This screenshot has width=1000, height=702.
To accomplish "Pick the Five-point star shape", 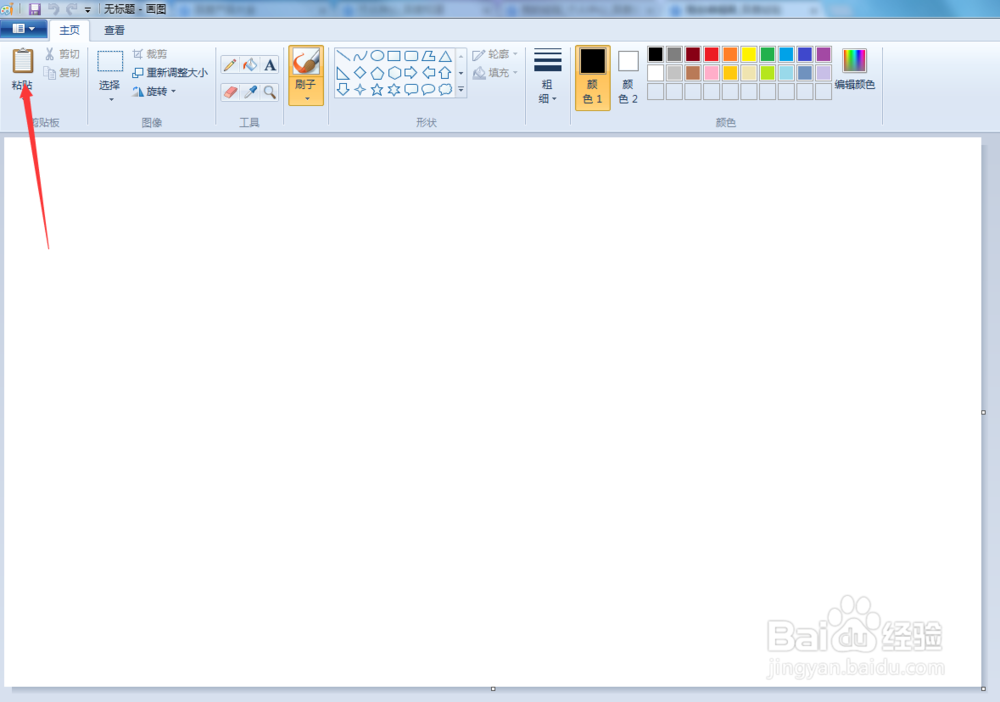I will (377, 89).
